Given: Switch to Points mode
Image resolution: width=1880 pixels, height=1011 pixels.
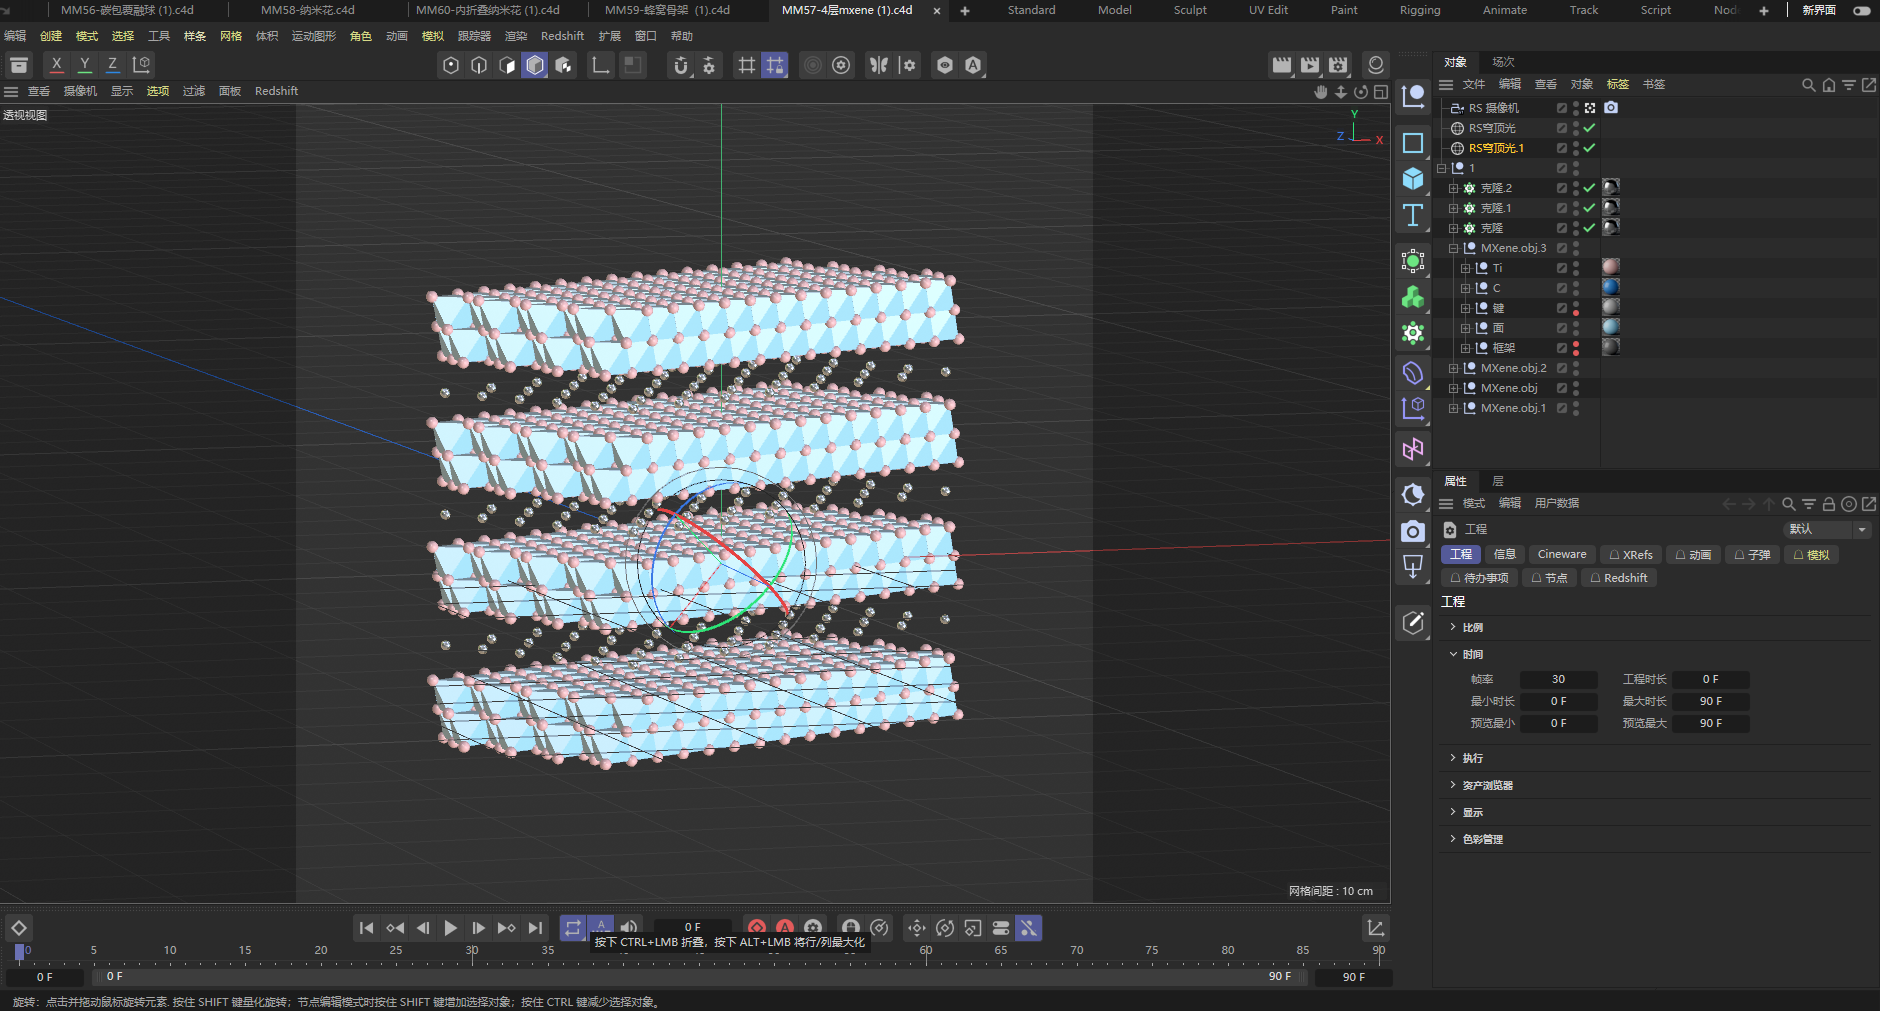Looking at the screenshot, I should coord(451,65).
